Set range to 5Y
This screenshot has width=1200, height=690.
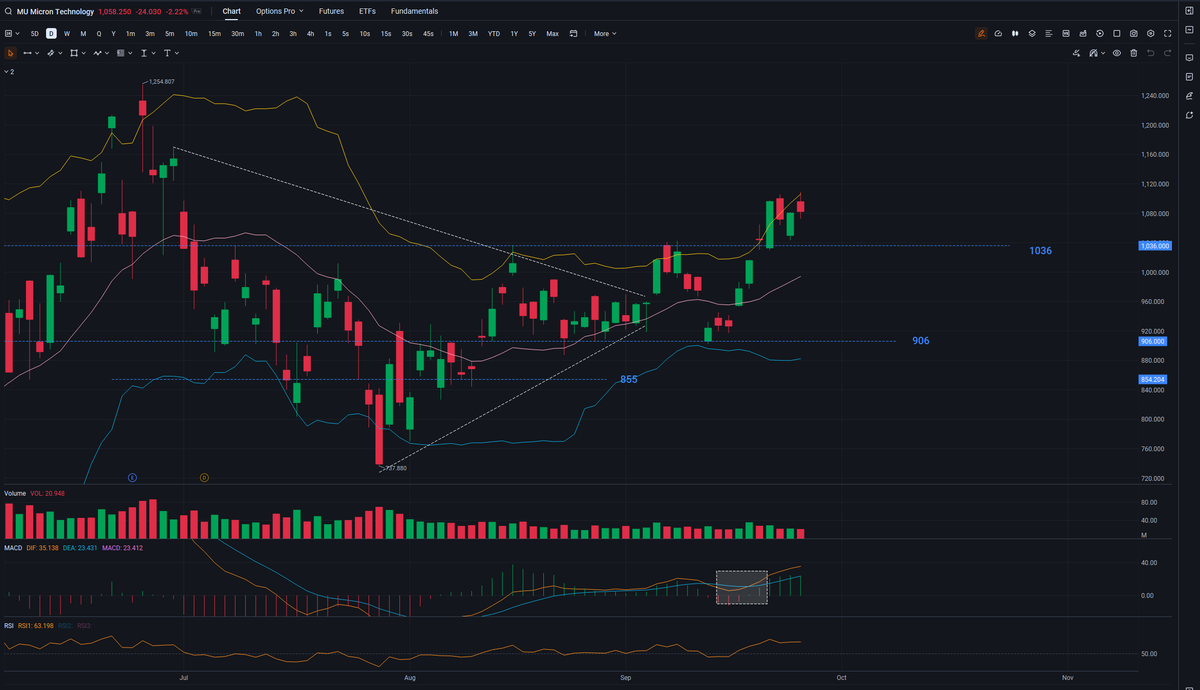point(532,33)
